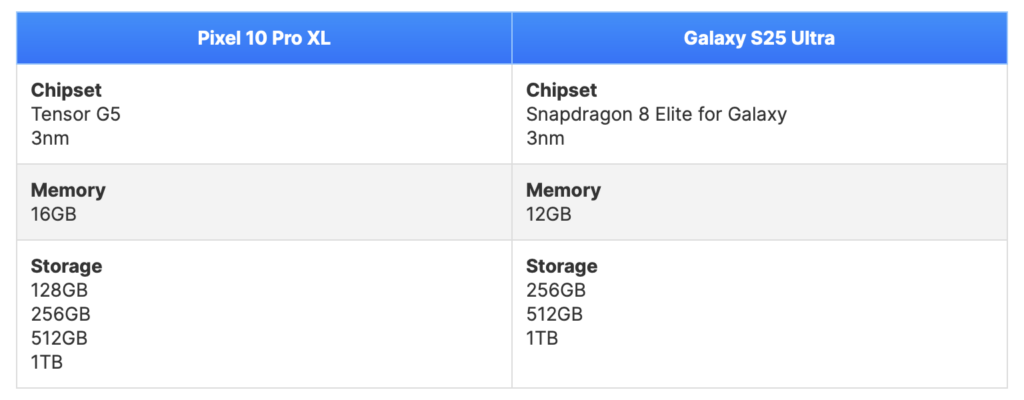Click the Pixel Storage label

coord(67,266)
